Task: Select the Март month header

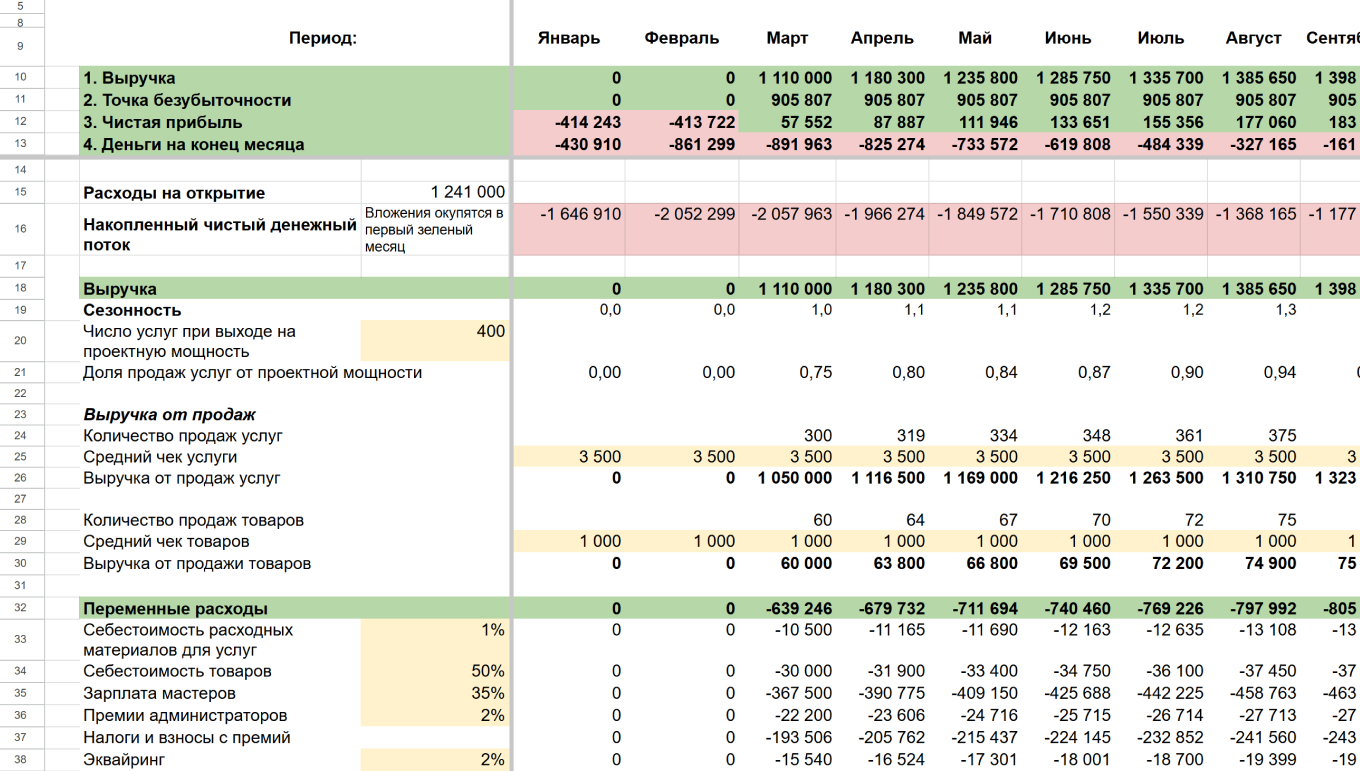Action: click(787, 38)
